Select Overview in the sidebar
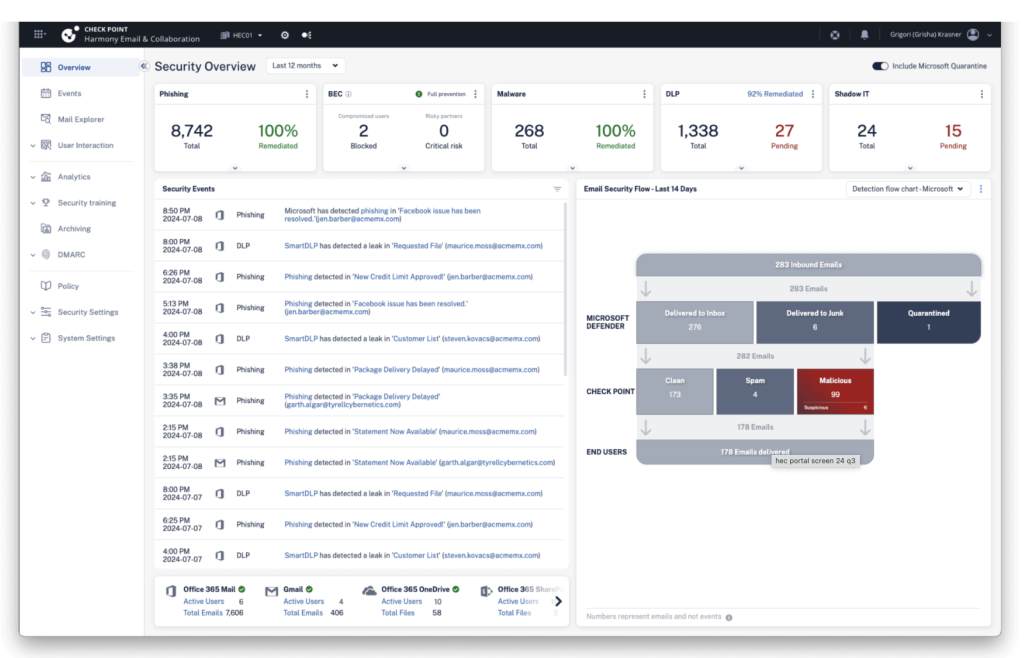 point(80,67)
